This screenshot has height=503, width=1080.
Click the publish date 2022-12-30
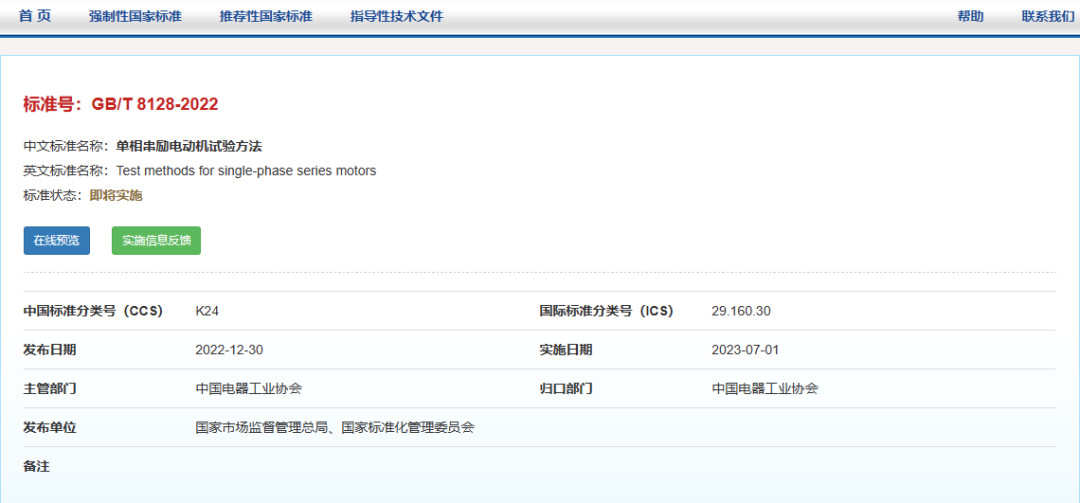pos(229,350)
